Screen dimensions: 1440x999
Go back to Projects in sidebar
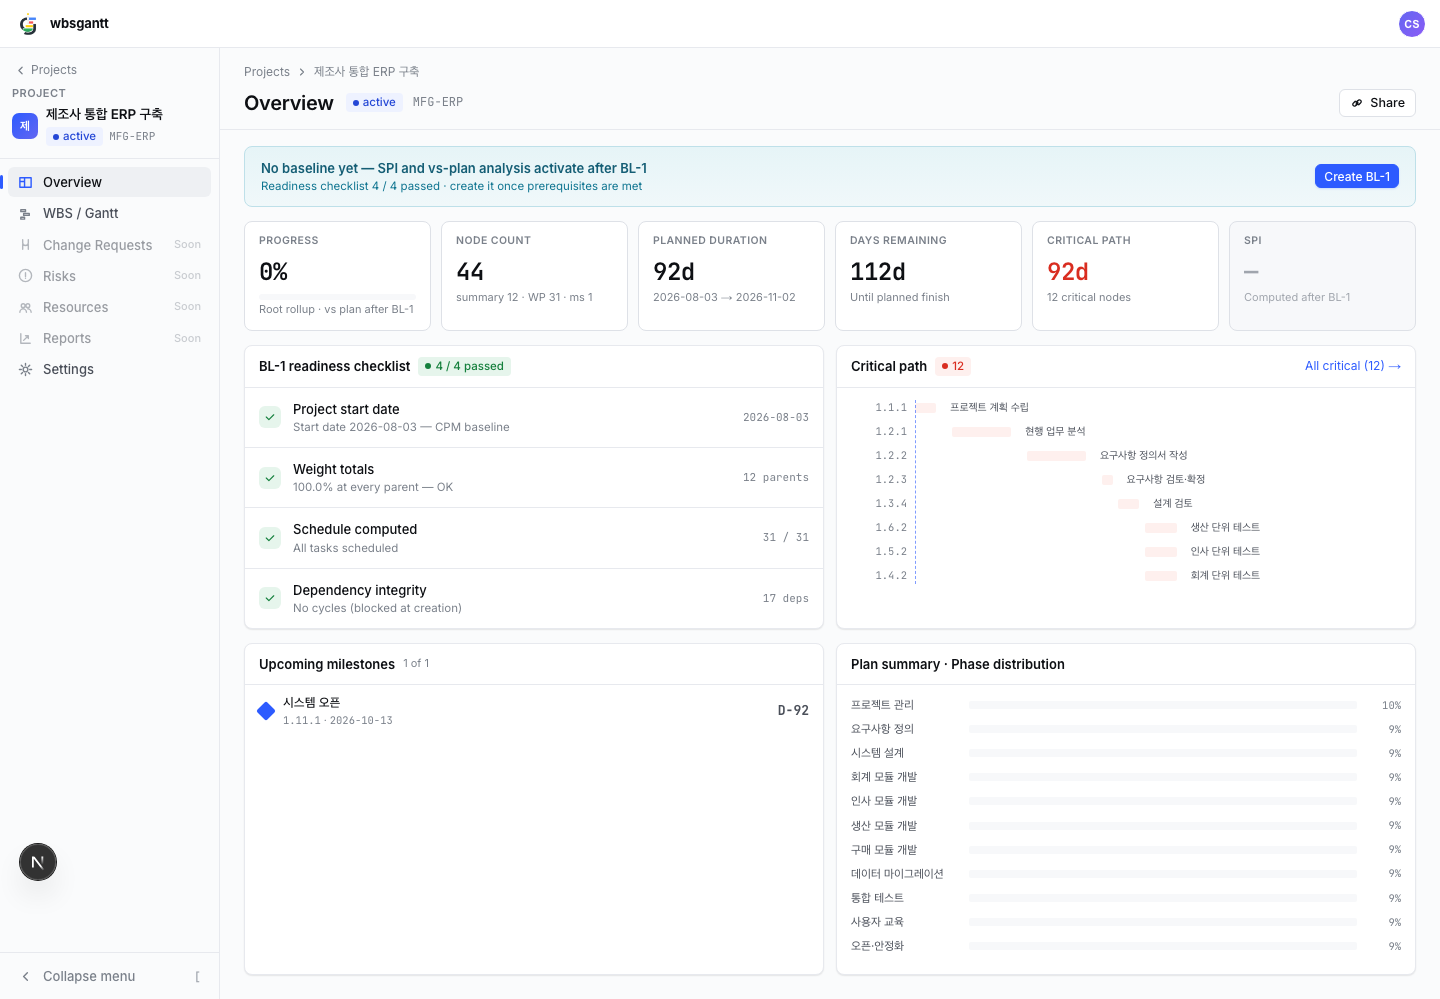[x=47, y=70]
